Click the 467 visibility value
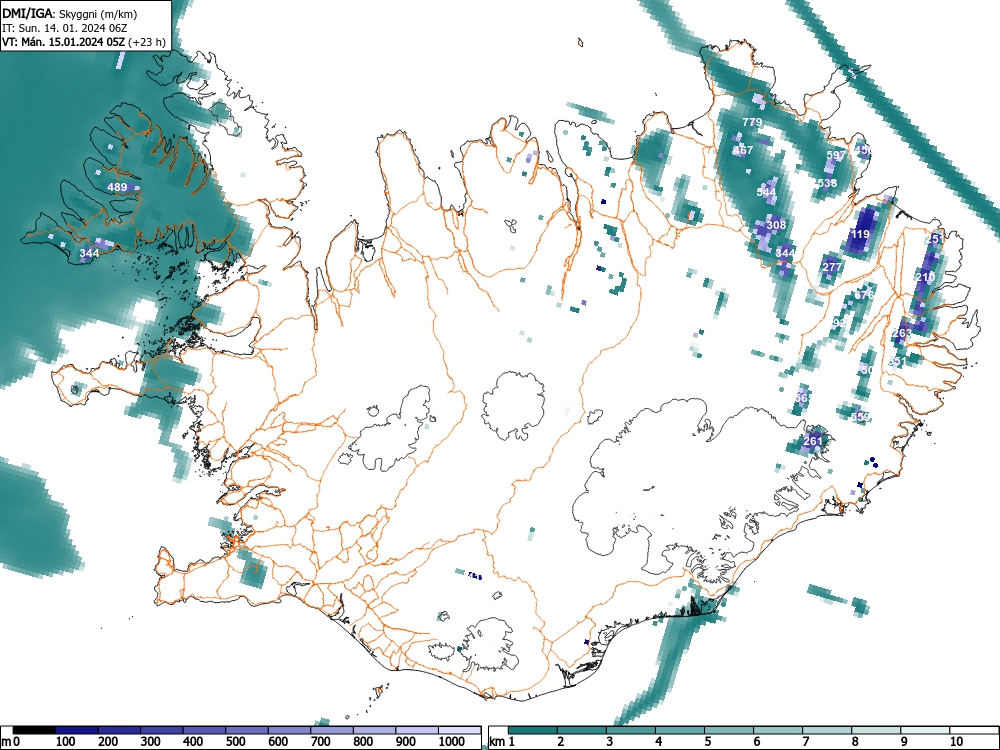 [742, 151]
